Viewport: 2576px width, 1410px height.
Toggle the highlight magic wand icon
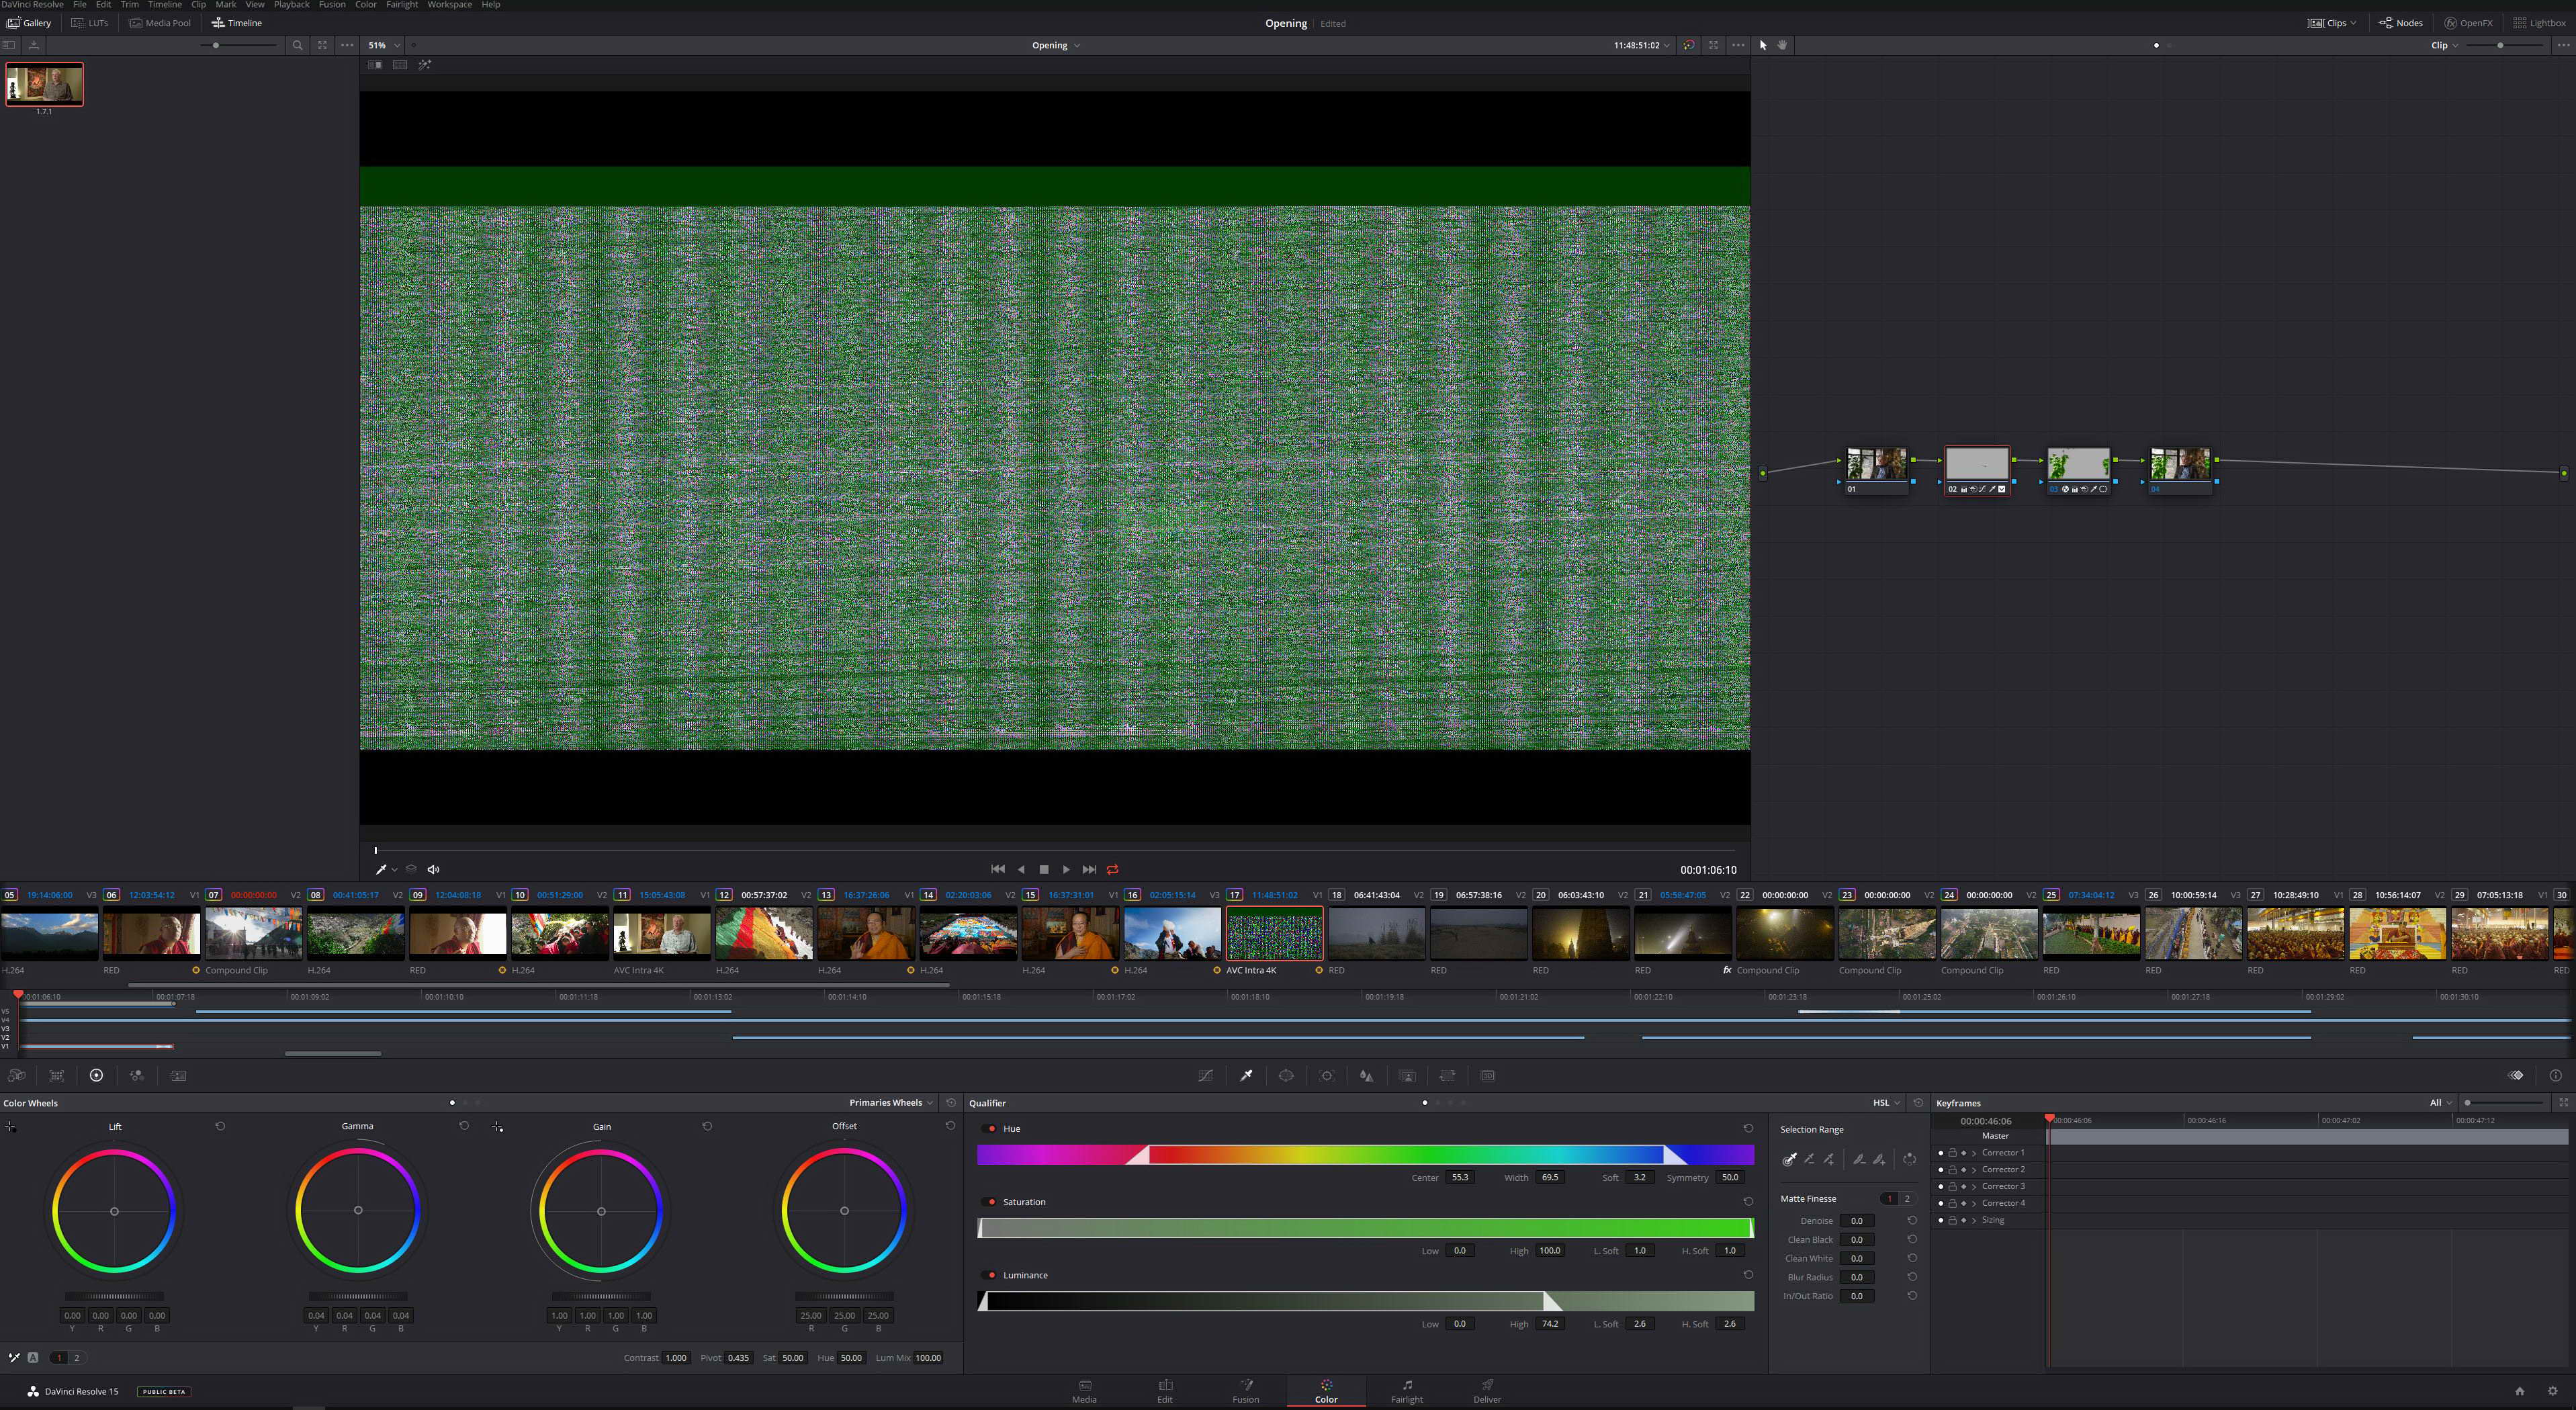(425, 65)
